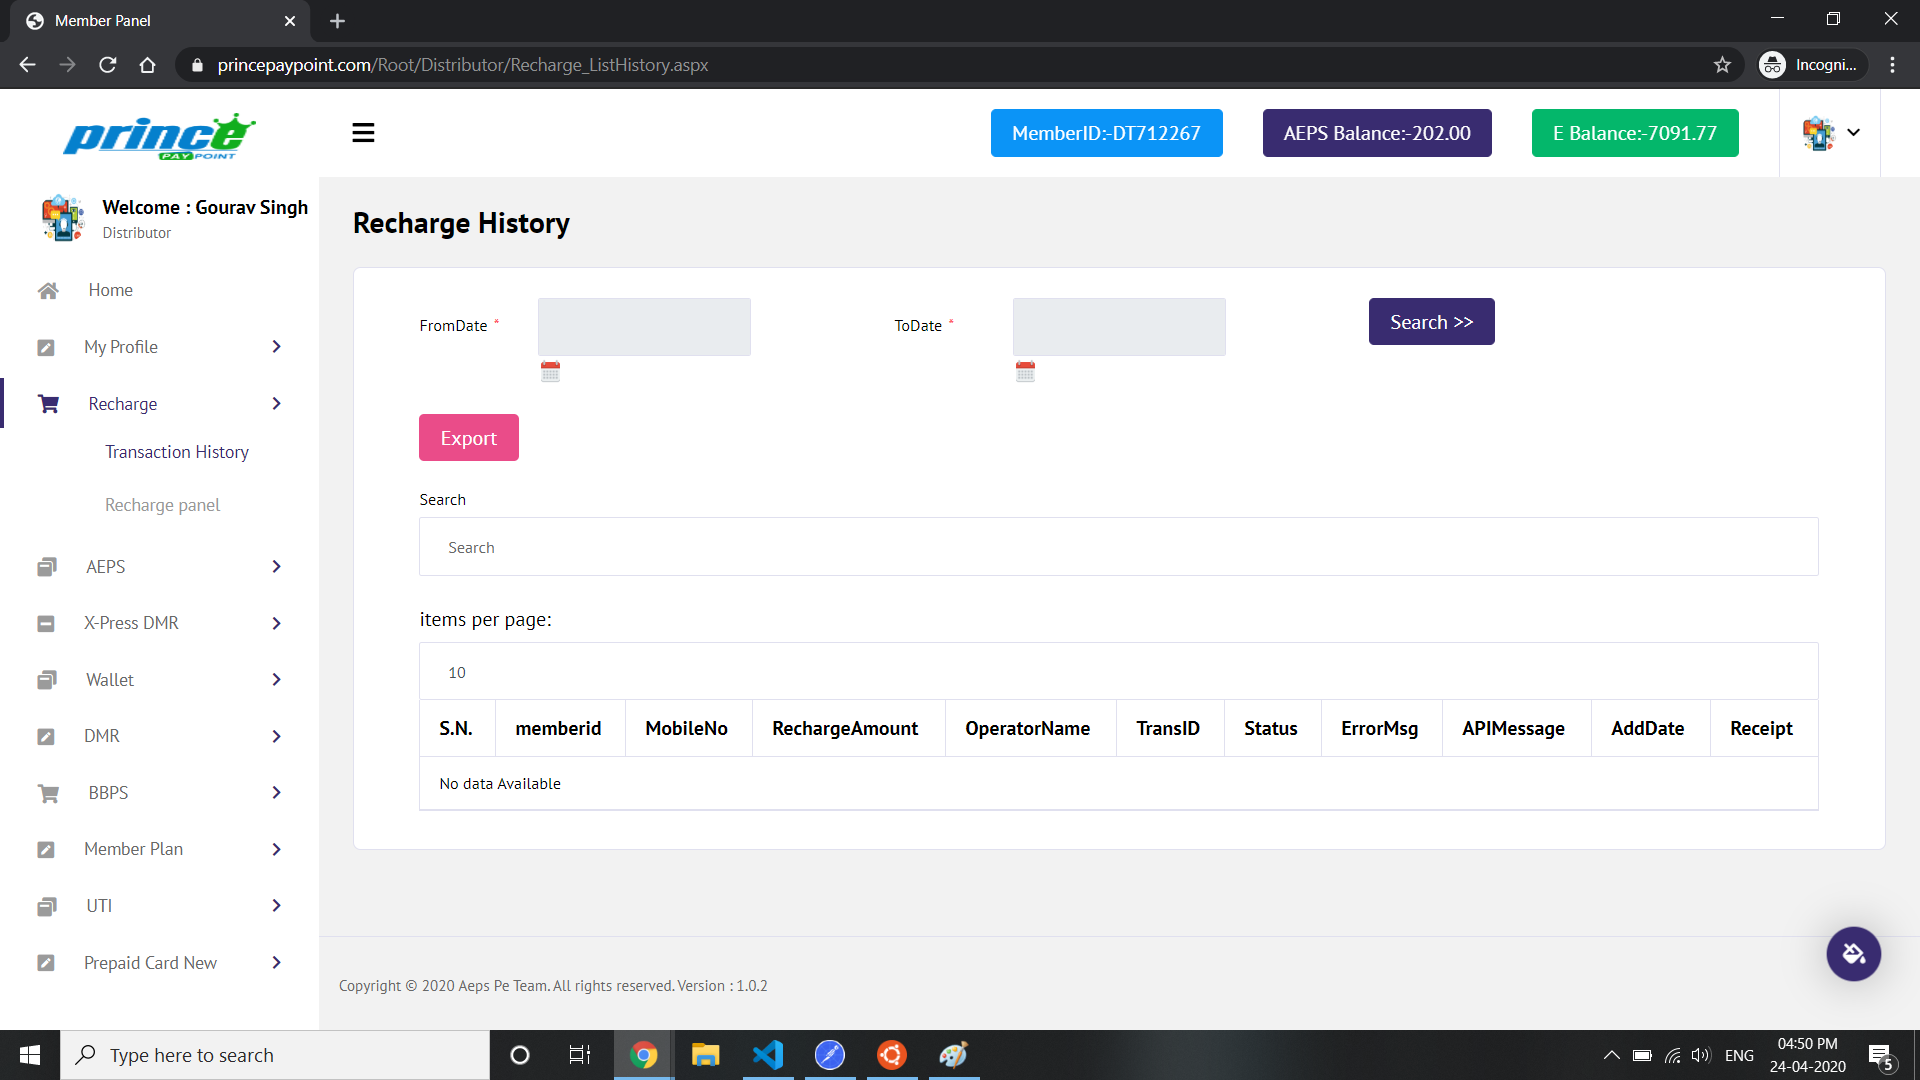Open the header profile dropdown arrow

(1853, 132)
